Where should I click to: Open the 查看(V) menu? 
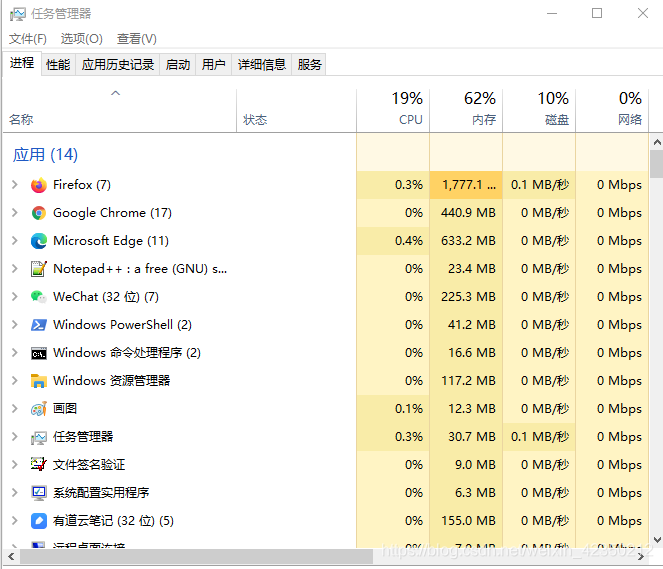click(x=137, y=39)
